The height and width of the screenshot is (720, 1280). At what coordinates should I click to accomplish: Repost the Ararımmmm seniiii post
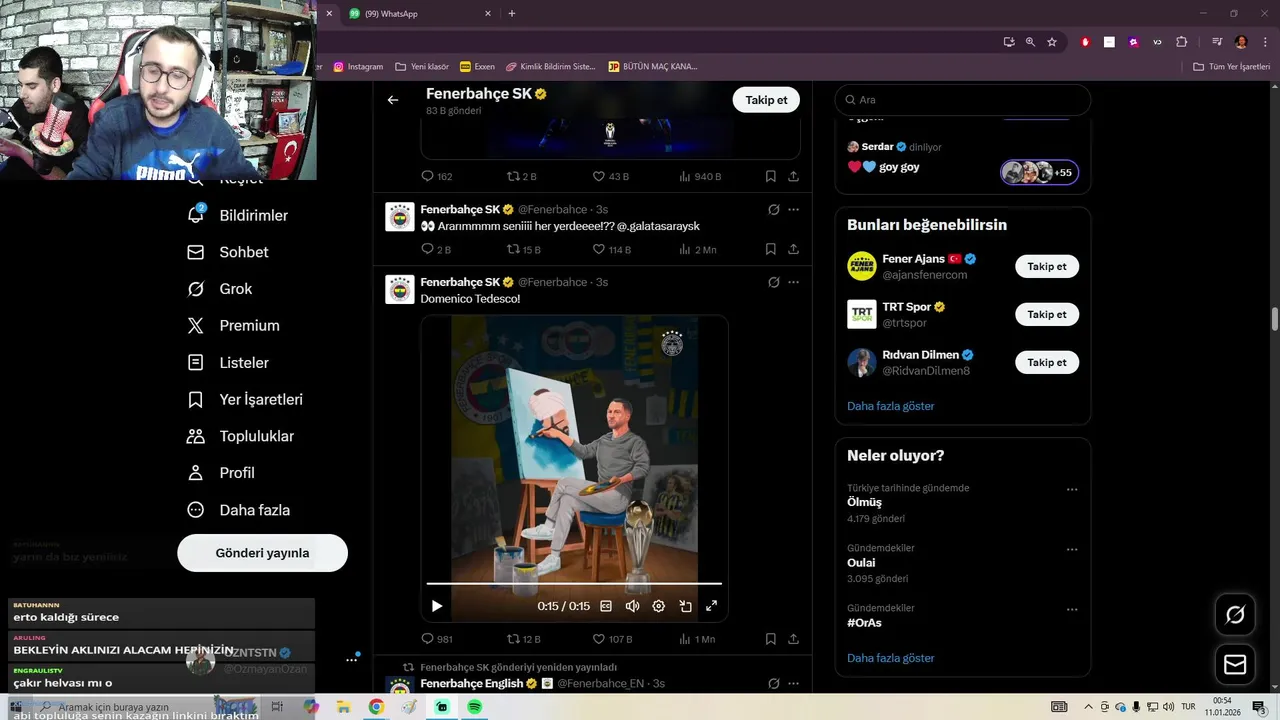(x=523, y=249)
